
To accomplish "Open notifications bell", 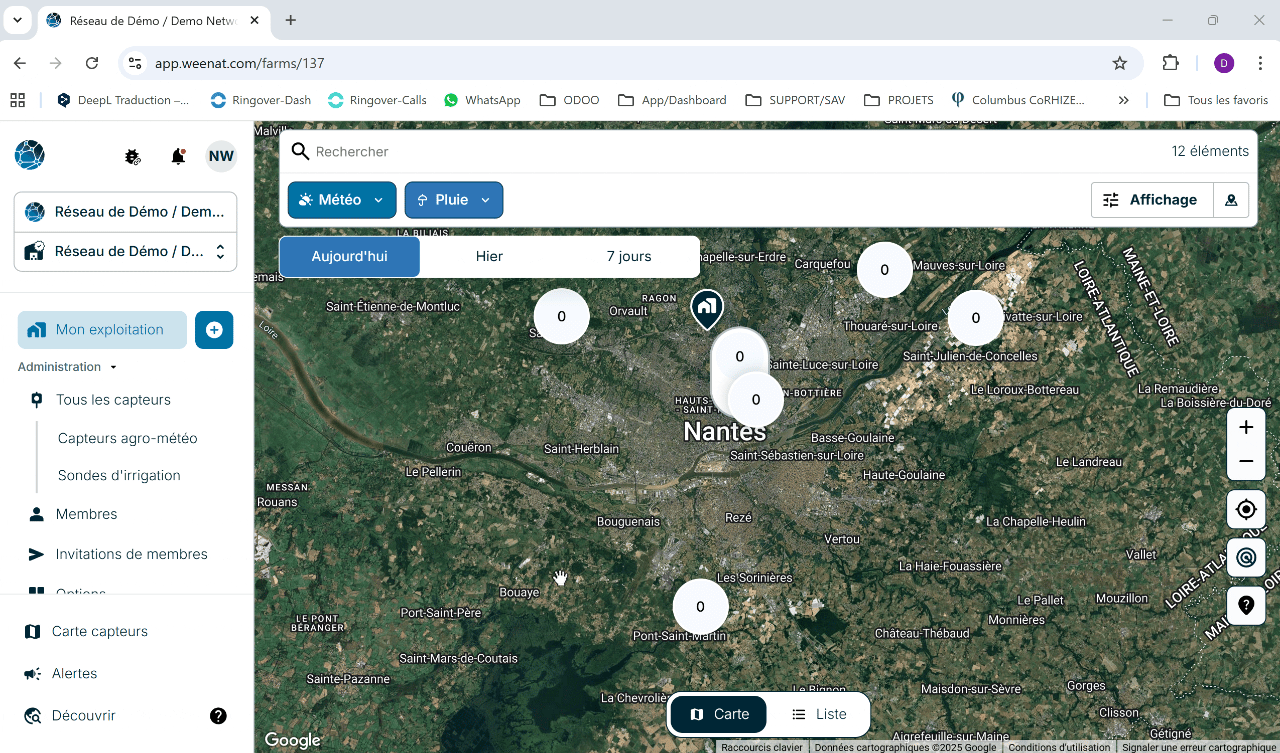I will (178, 156).
